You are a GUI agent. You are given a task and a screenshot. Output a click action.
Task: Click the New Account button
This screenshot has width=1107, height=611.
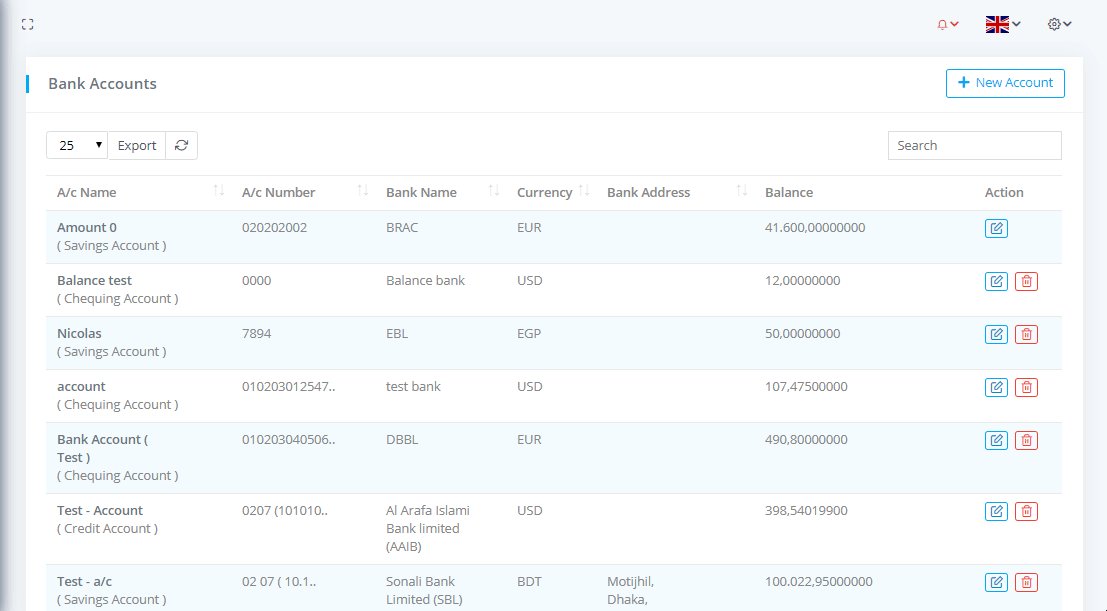[x=1005, y=83]
